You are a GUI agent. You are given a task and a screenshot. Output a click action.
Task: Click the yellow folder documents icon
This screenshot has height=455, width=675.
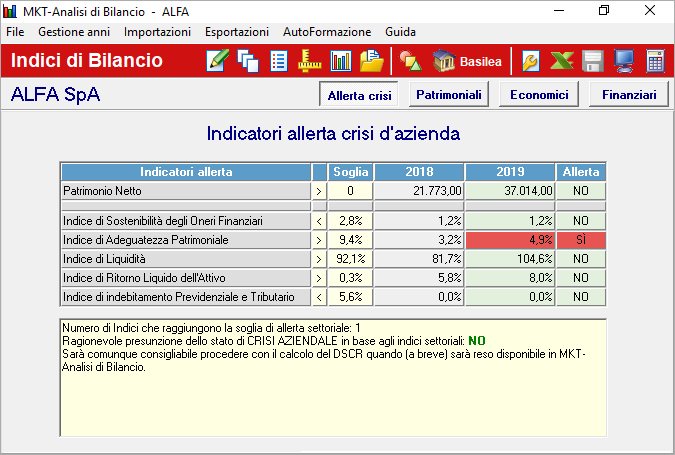tap(372, 61)
